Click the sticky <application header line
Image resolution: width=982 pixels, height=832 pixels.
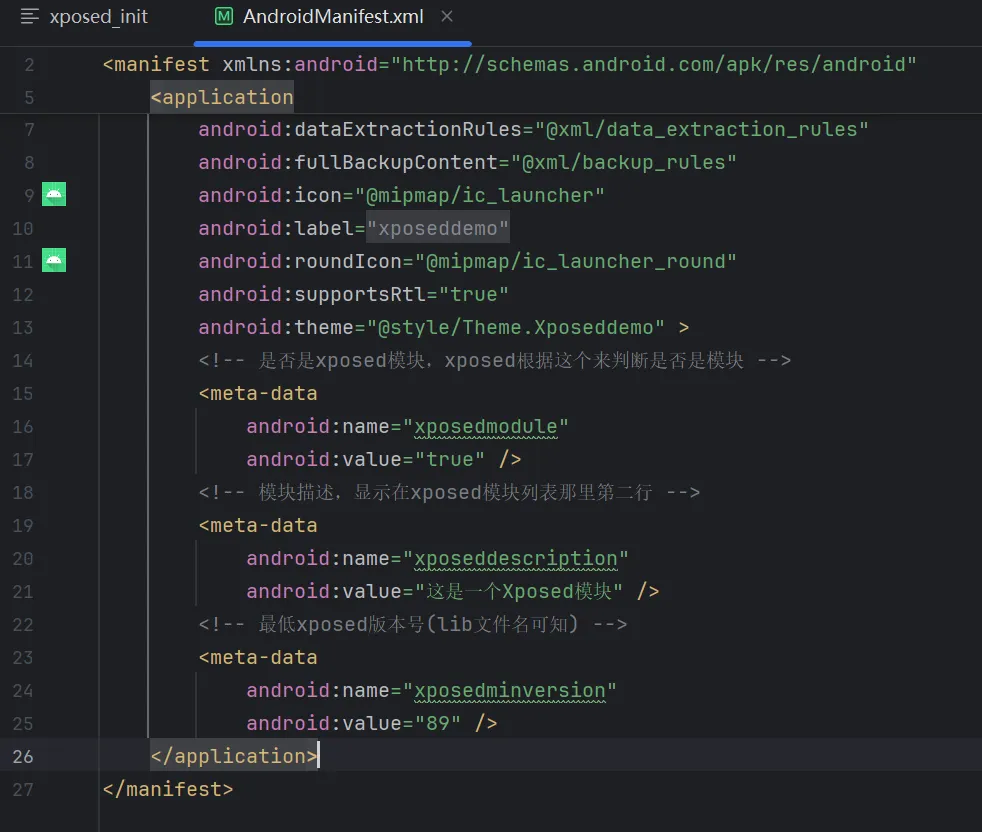(x=222, y=97)
